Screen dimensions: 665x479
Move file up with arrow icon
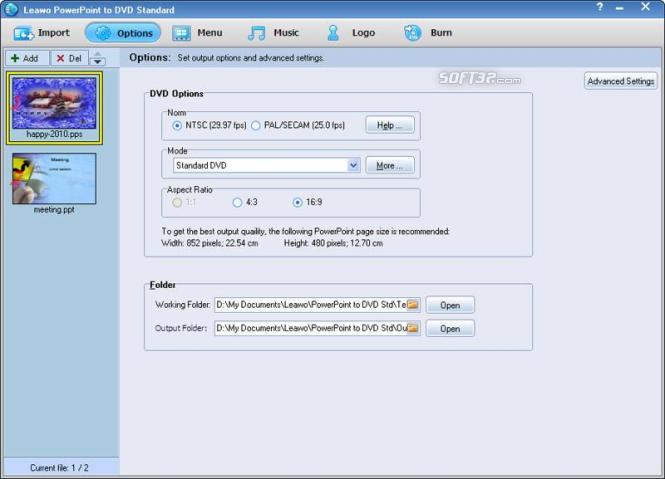pos(98,54)
